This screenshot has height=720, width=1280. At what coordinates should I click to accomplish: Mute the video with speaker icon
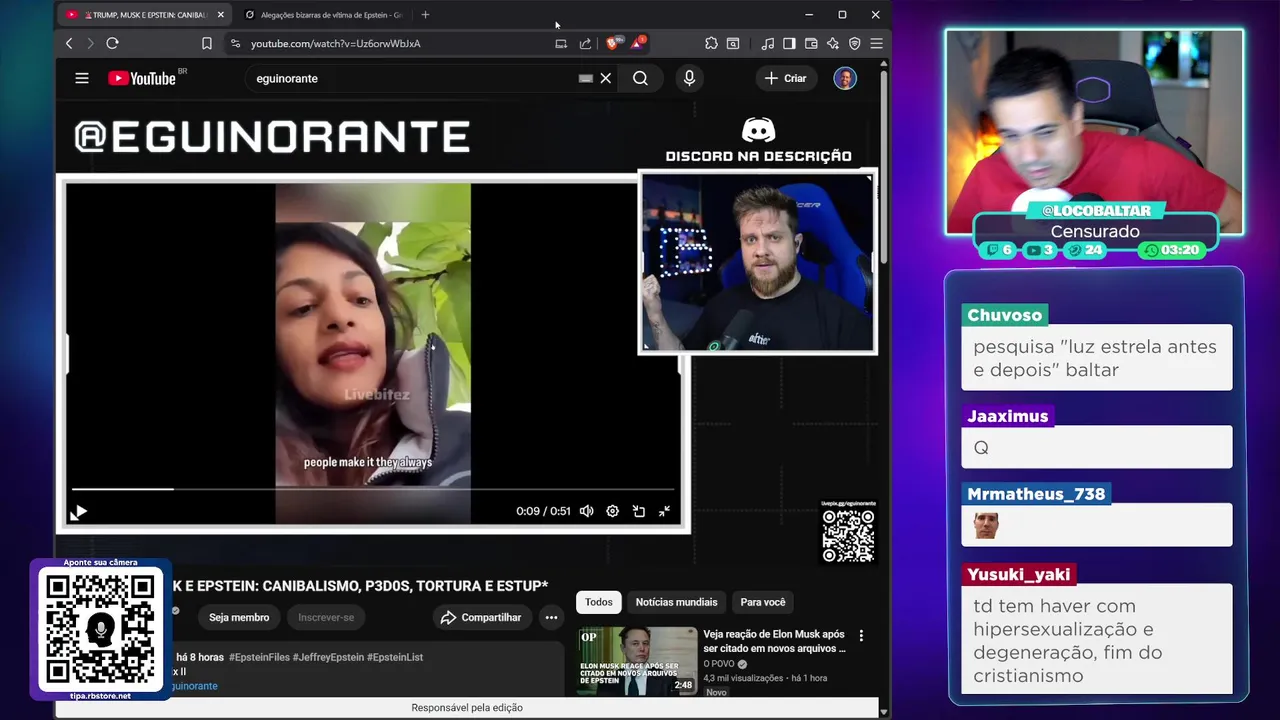[587, 511]
